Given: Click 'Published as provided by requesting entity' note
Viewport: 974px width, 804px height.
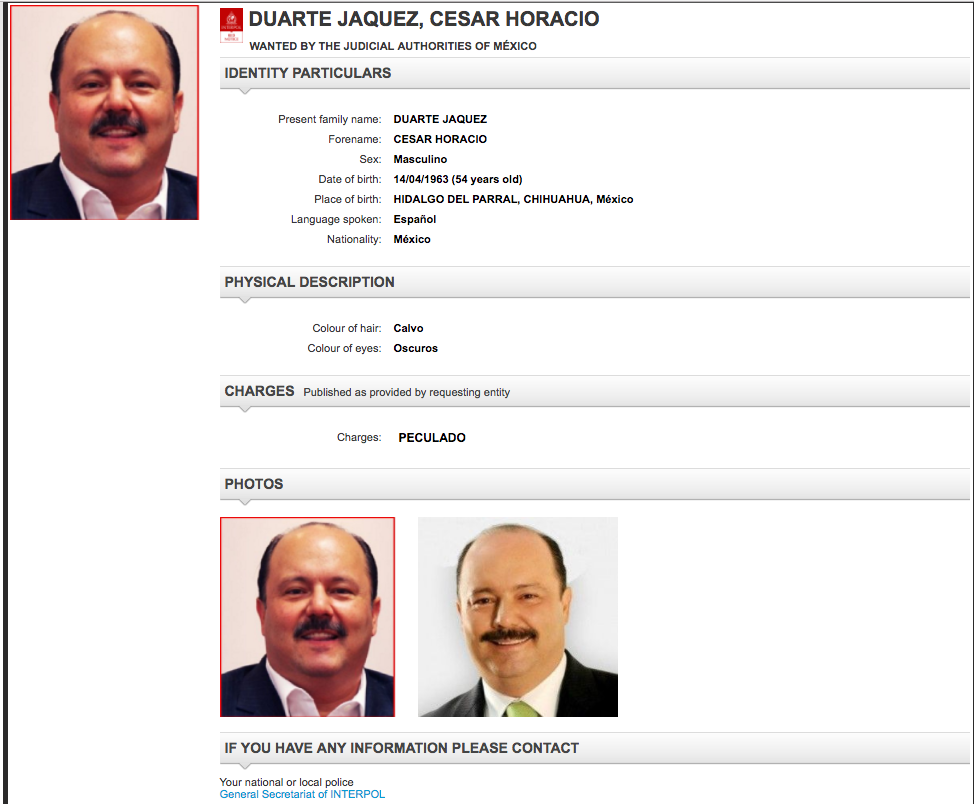Looking at the screenshot, I should click(406, 392).
